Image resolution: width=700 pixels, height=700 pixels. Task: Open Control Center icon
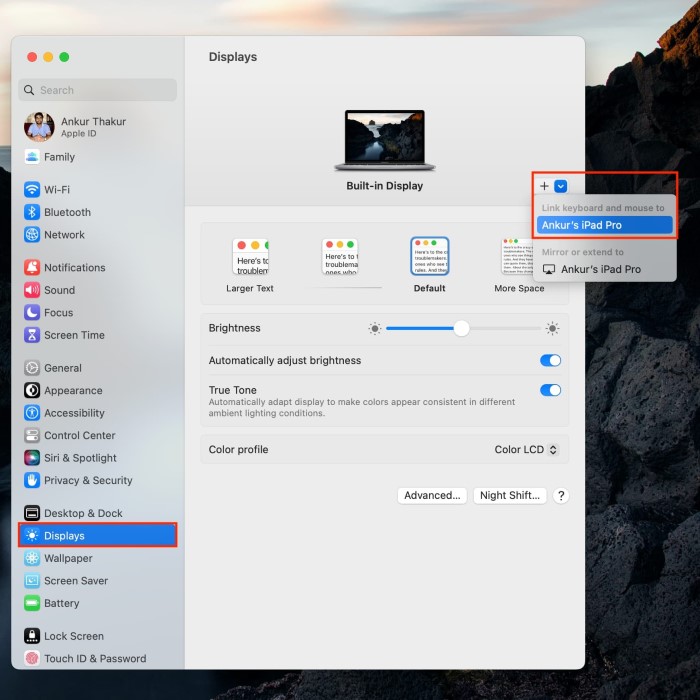[32, 435]
